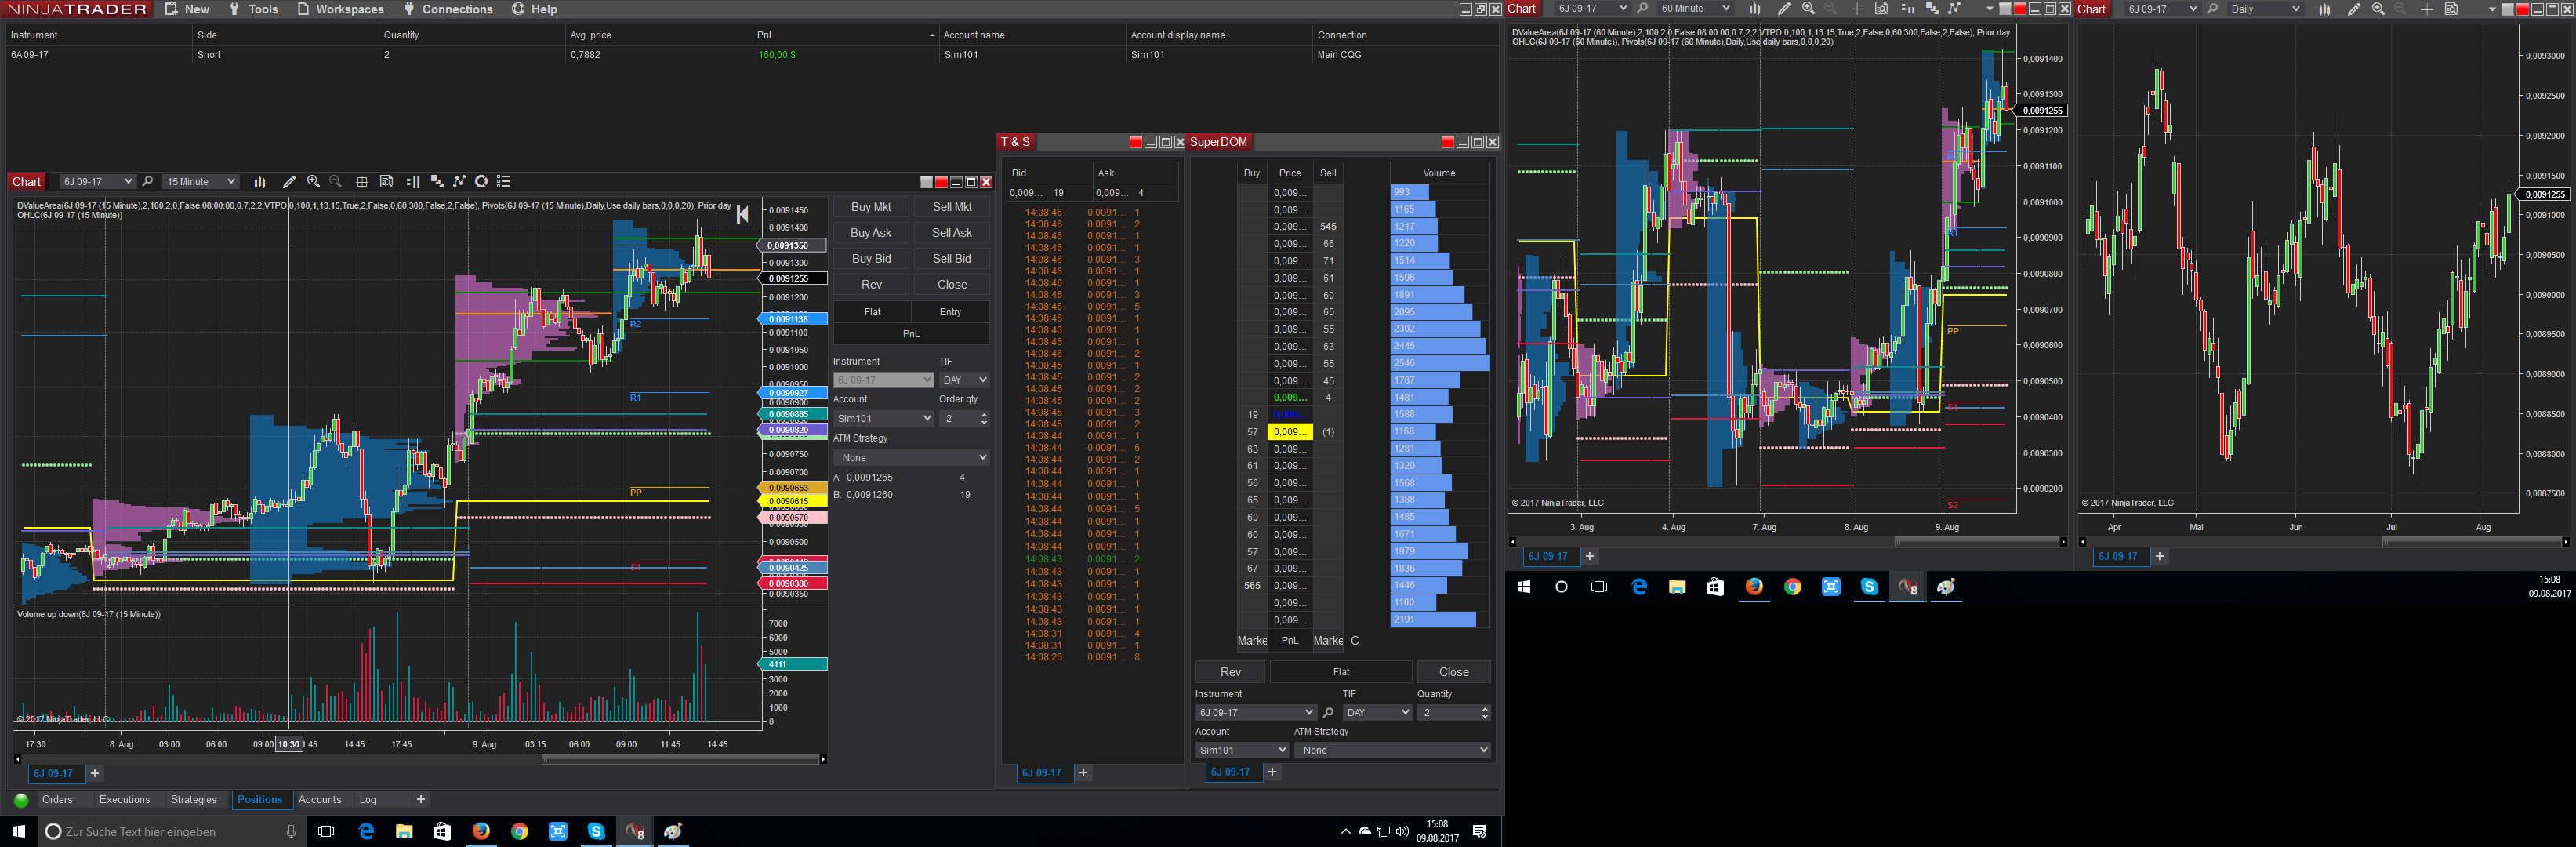The height and width of the screenshot is (847, 2576).
Task: Zoom out on the 15 Minute chart
Action: 336,182
